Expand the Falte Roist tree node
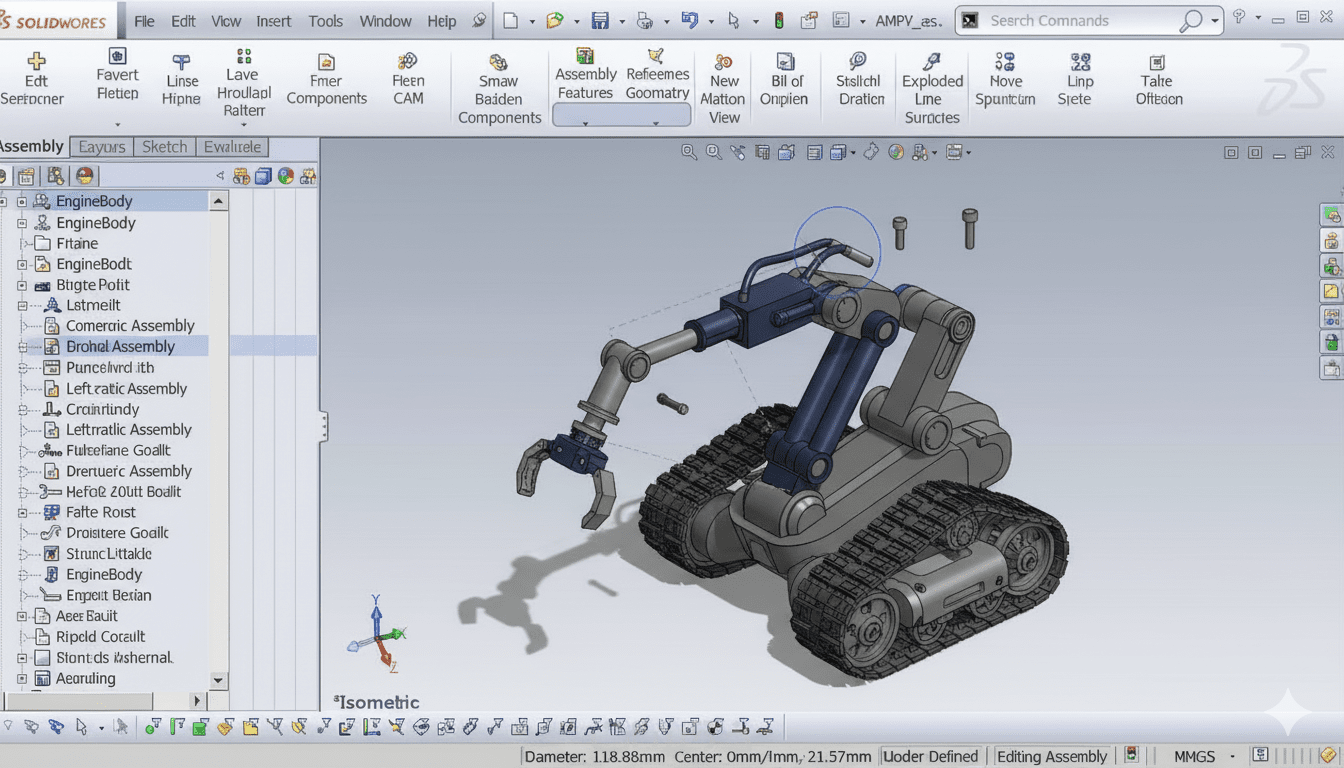 tap(23, 513)
